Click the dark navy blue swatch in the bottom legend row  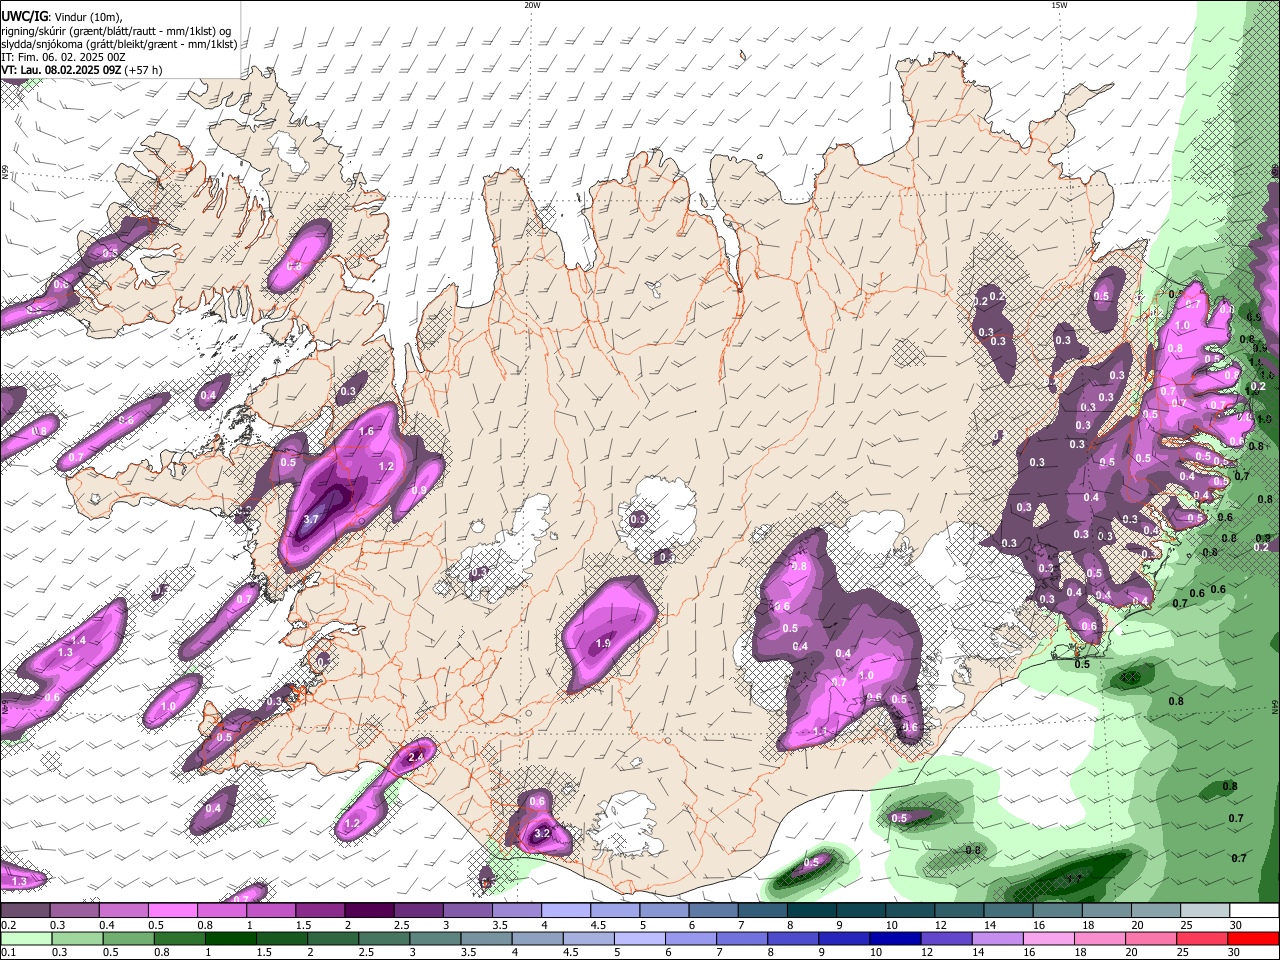tap(893, 938)
